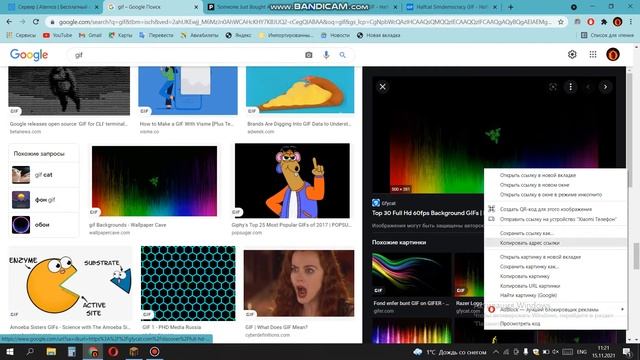Show hidden system tray icons

coord(496,352)
